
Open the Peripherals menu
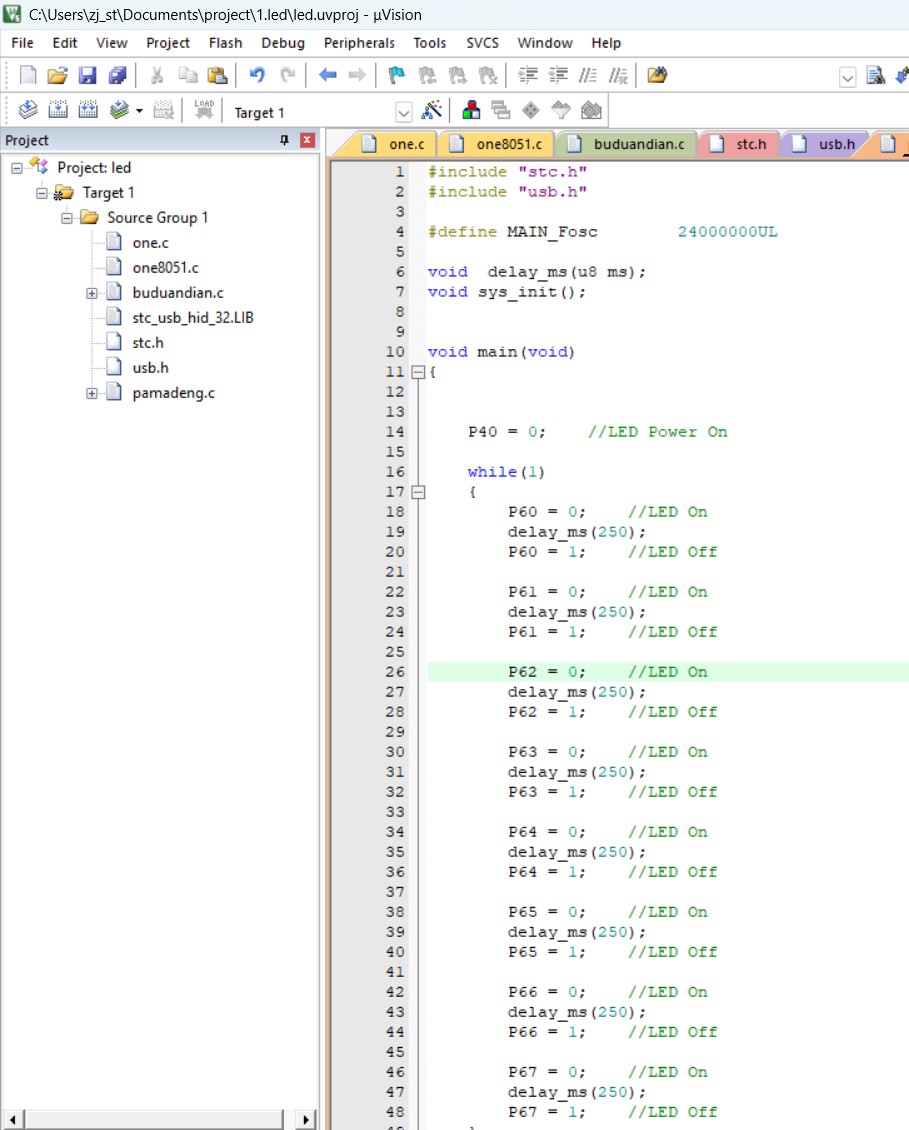(x=359, y=43)
